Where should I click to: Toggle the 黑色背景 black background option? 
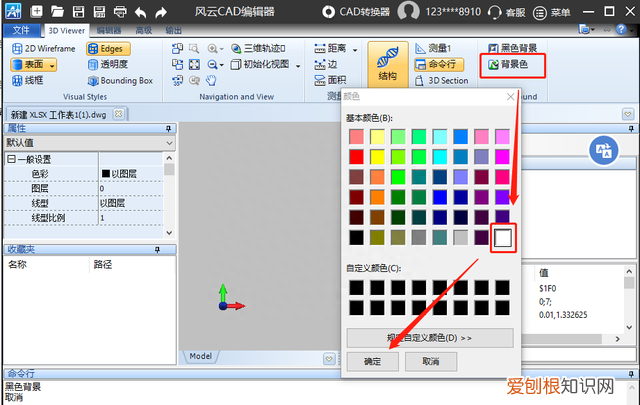515,48
